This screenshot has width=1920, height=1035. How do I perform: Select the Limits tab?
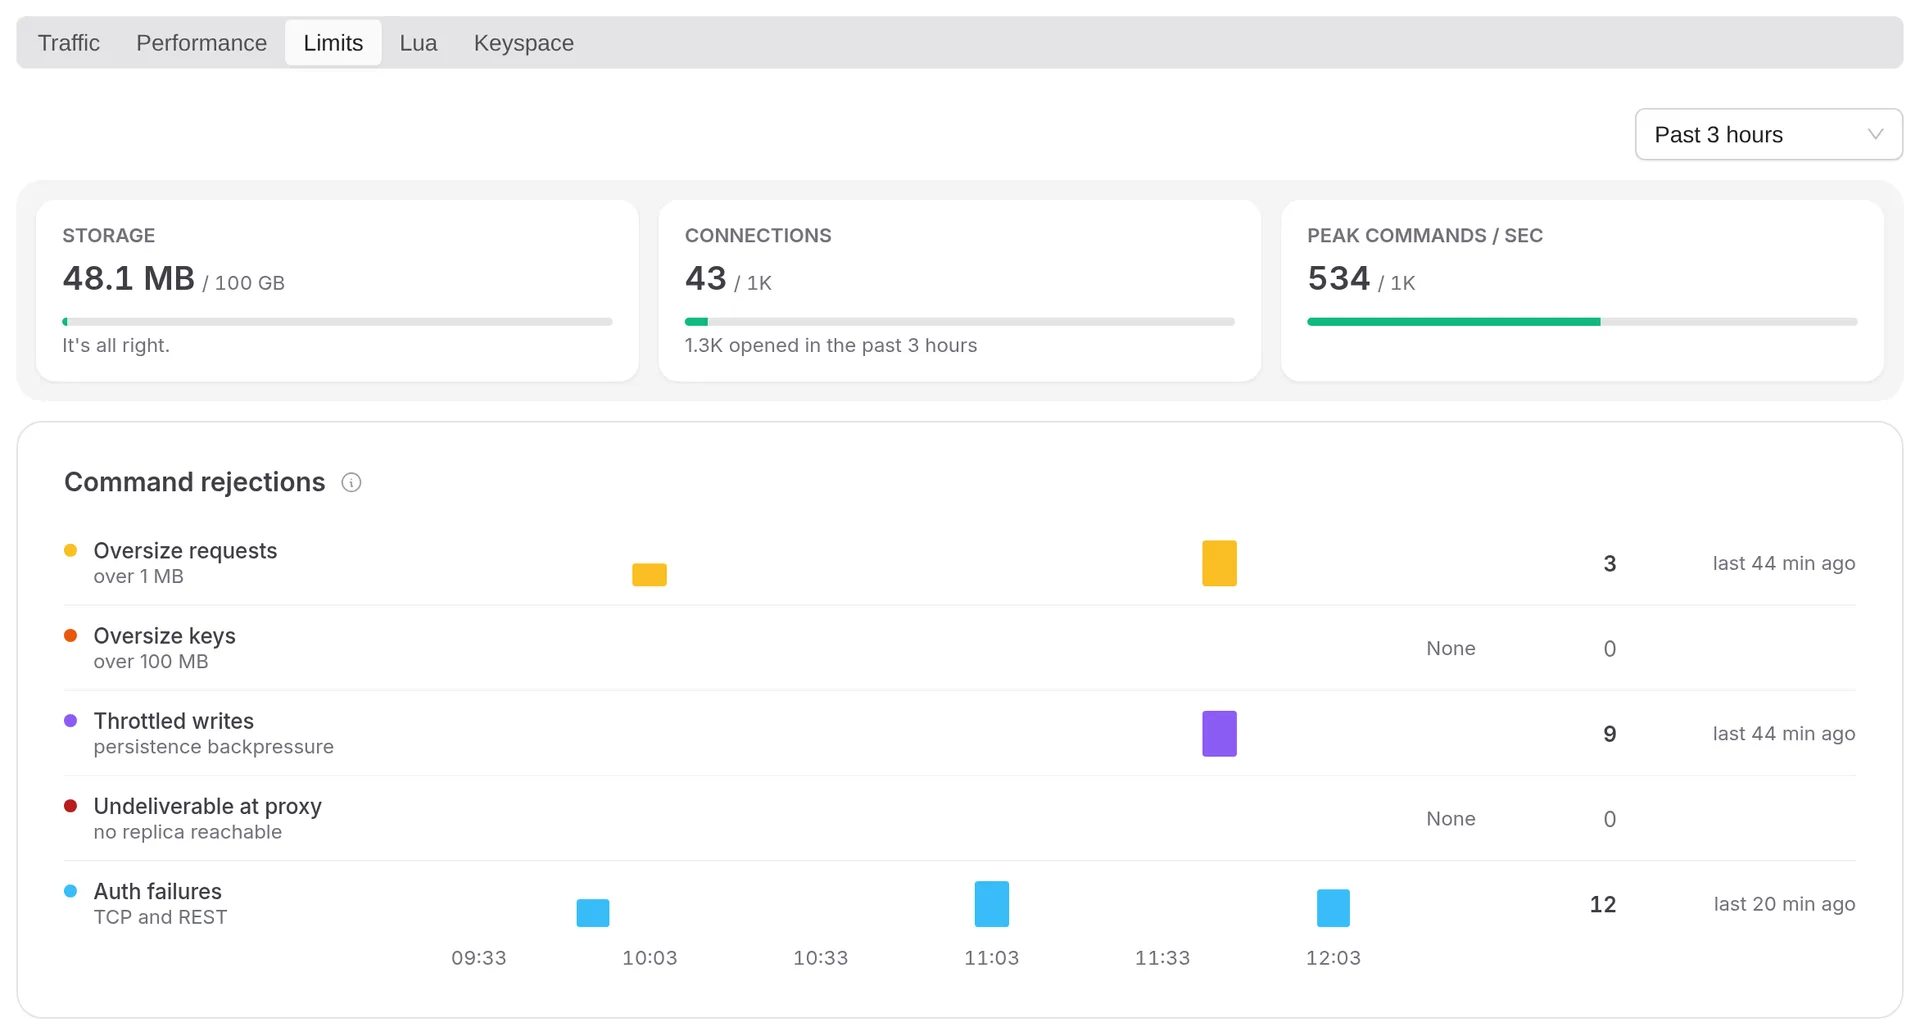click(x=333, y=43)
